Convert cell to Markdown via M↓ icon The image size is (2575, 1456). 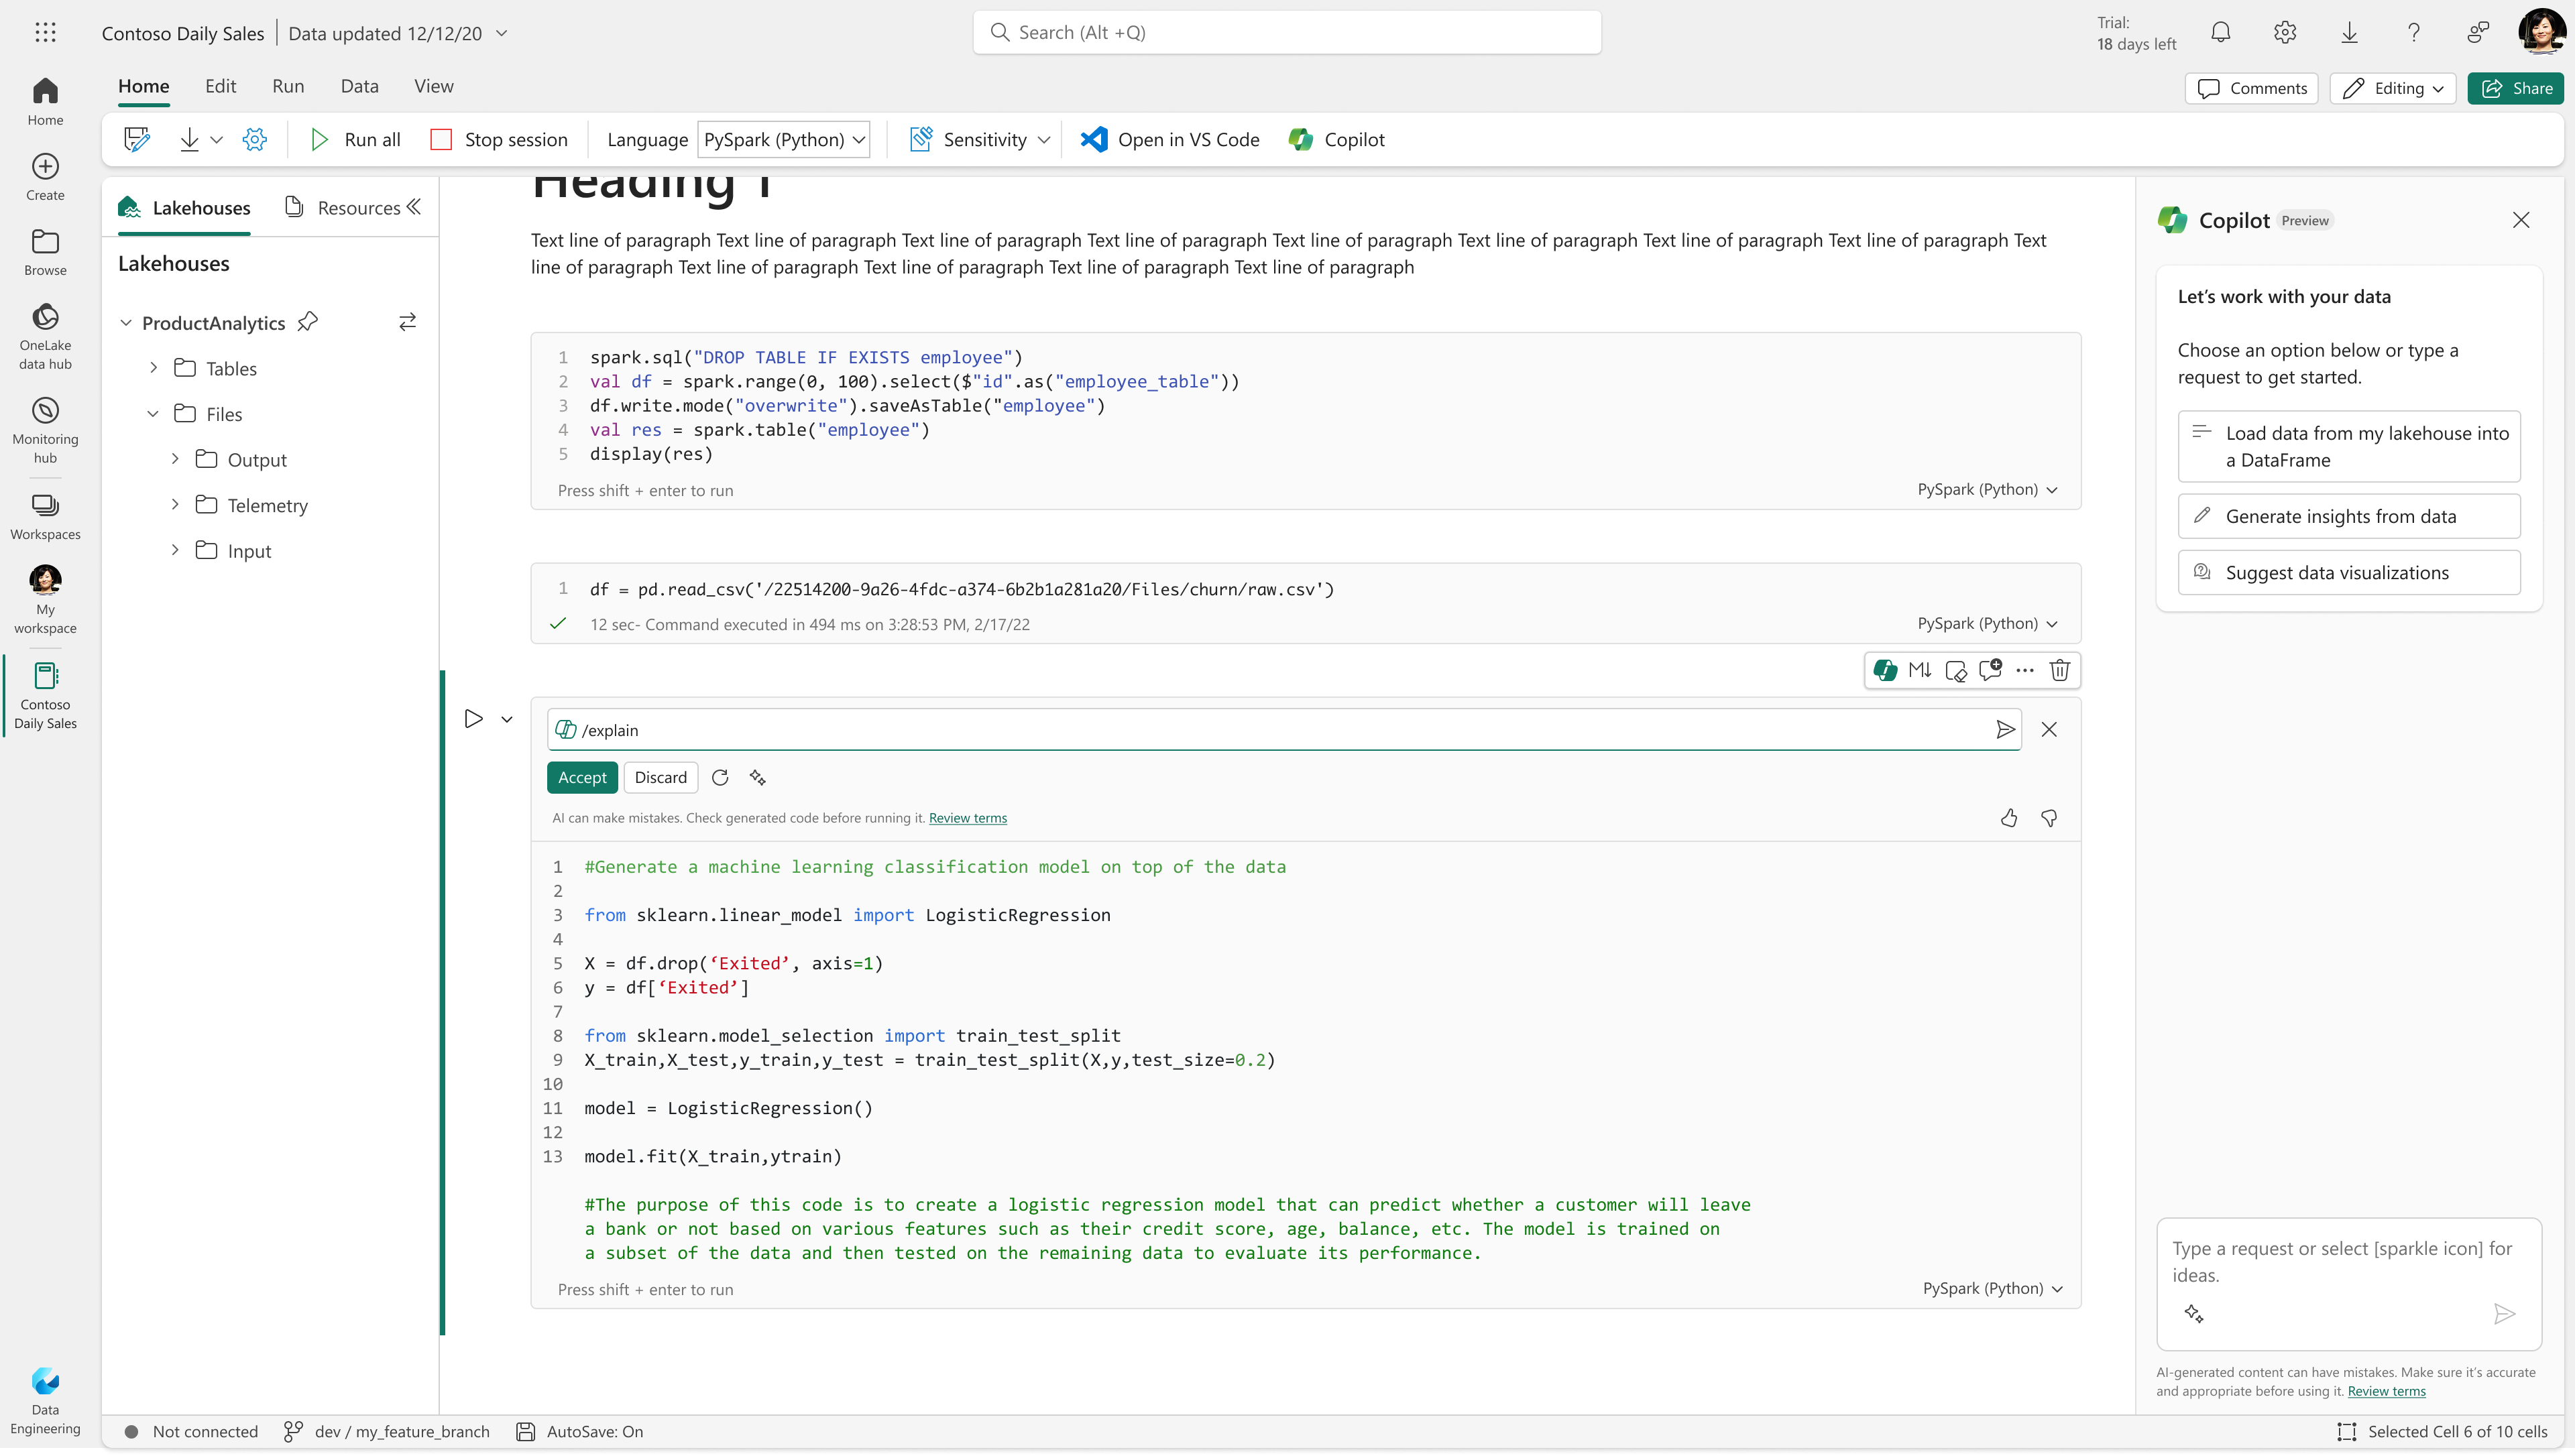coord(1919,670)
